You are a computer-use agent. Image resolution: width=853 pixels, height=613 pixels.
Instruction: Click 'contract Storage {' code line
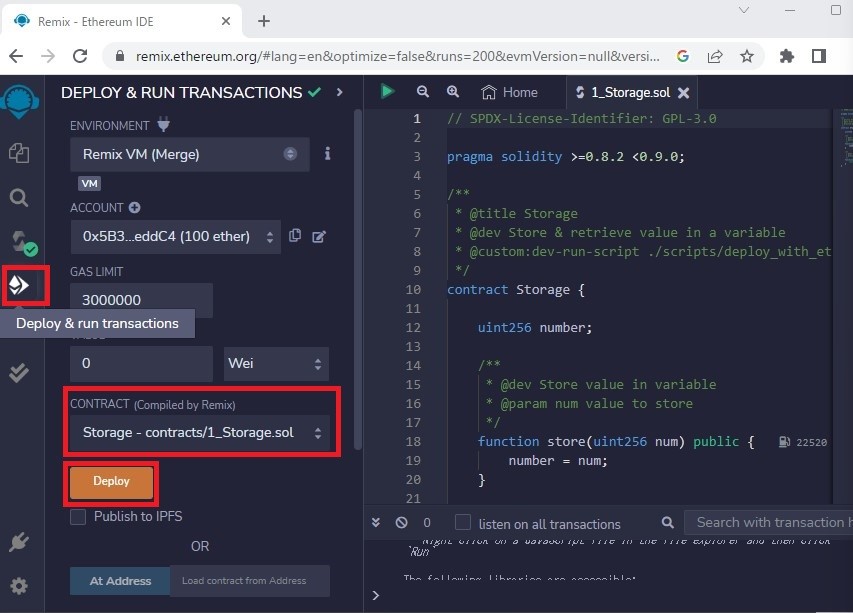click(x=516, y=289)
